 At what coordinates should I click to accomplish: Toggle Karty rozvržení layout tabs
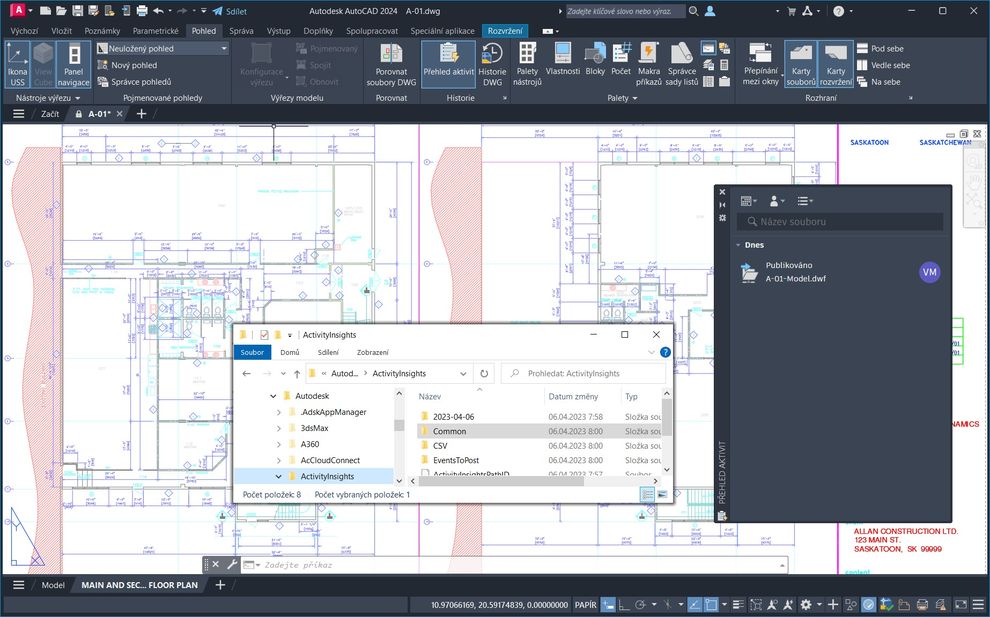pyautogui.click(x=836, y=65)
